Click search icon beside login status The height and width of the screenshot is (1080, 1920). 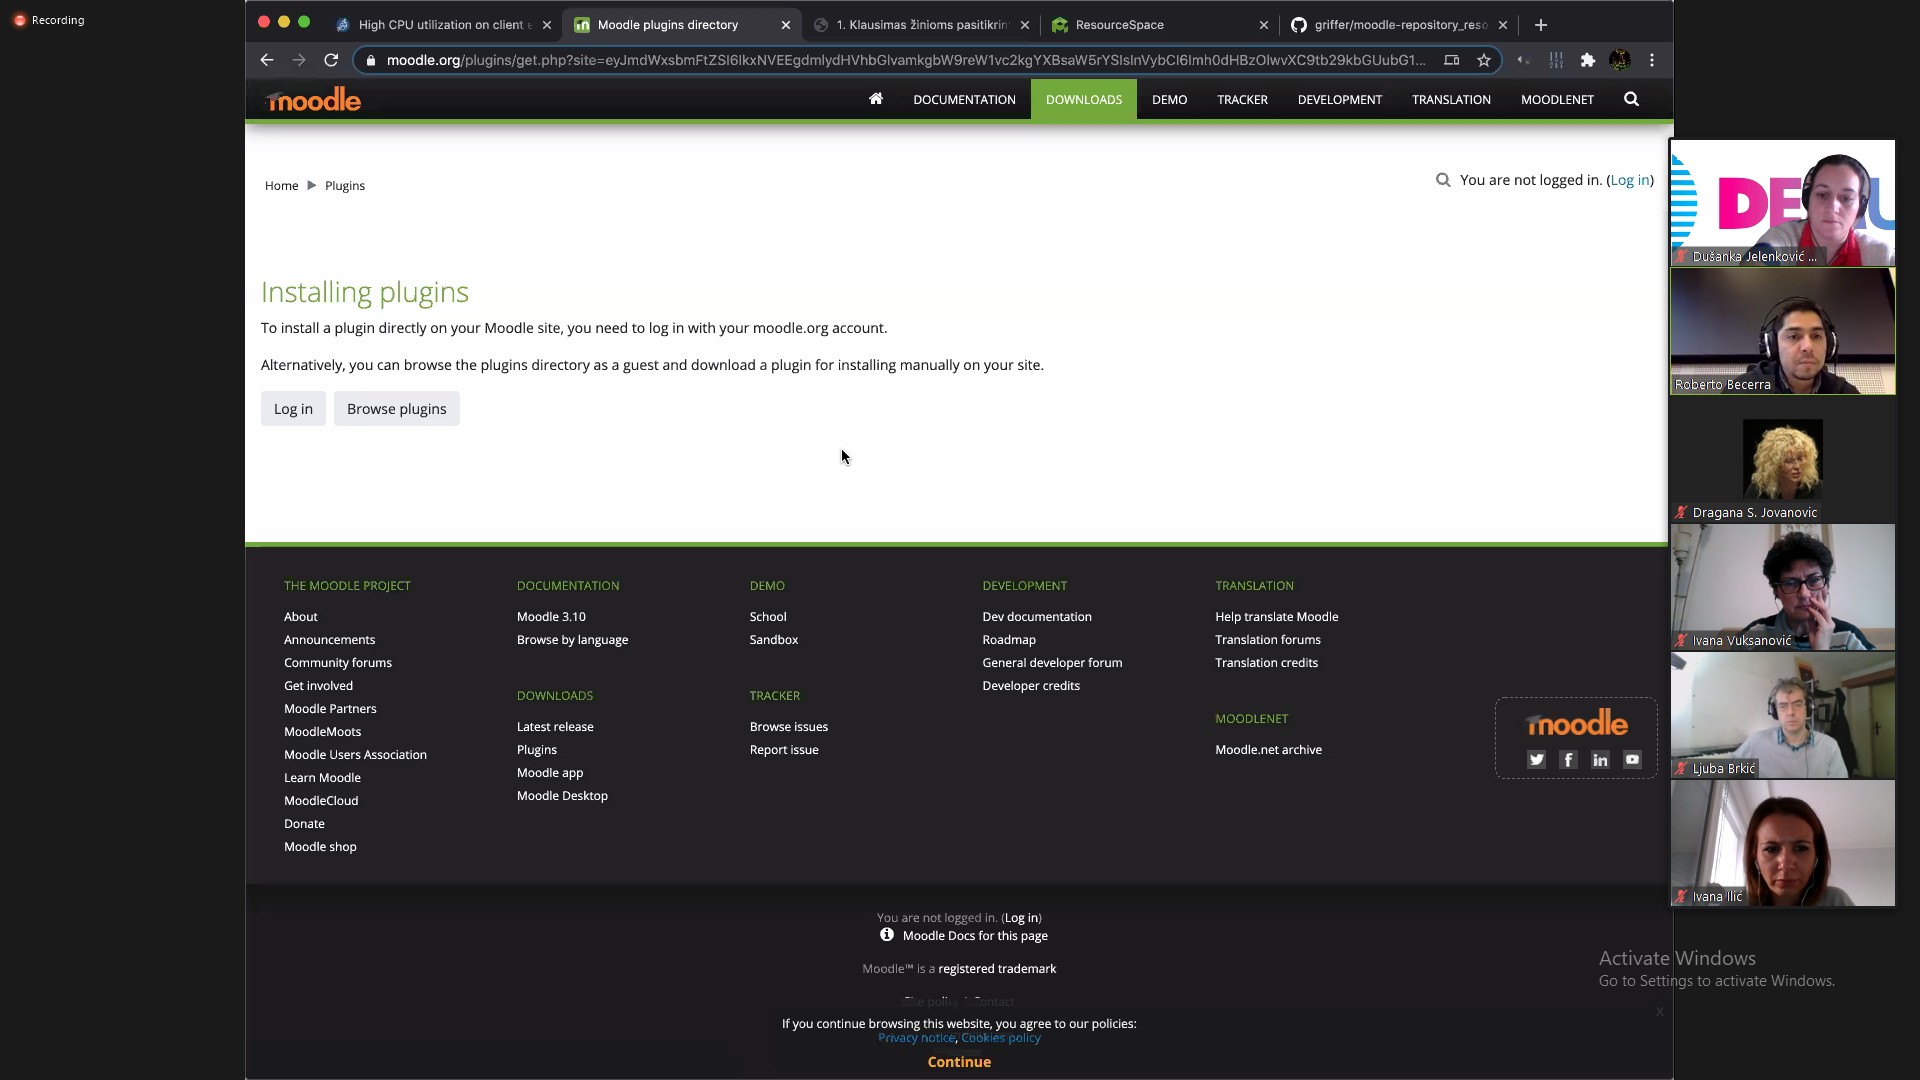pyautogui.click(x=1443, y=180)
